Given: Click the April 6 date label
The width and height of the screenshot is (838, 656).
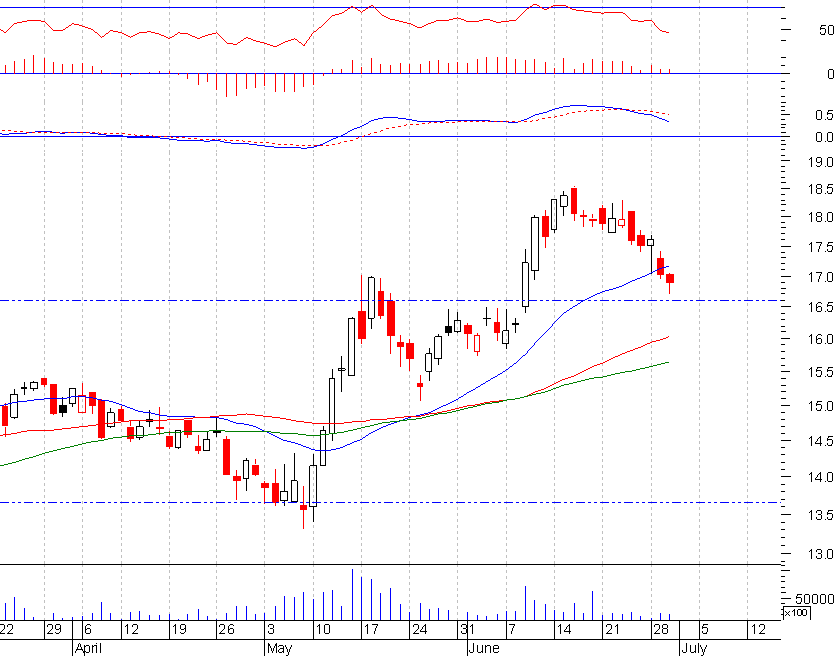Looking at the screenshot, I should [x=88, y=629].
